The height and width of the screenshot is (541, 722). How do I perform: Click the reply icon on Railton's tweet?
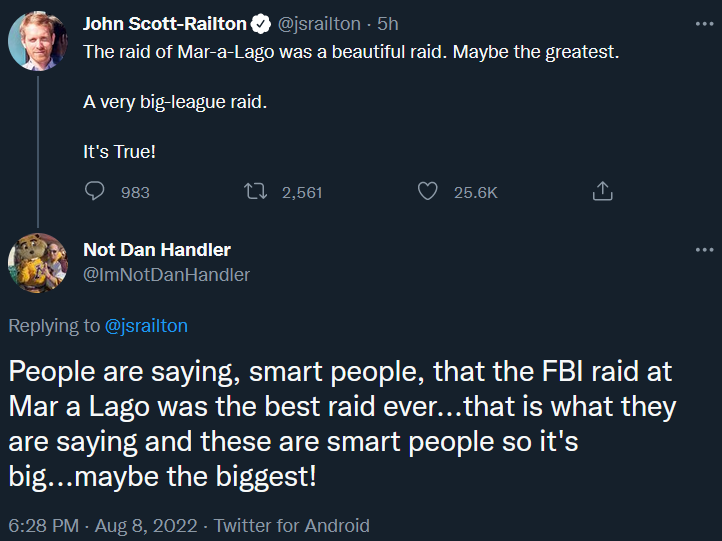tap(96, 191)
